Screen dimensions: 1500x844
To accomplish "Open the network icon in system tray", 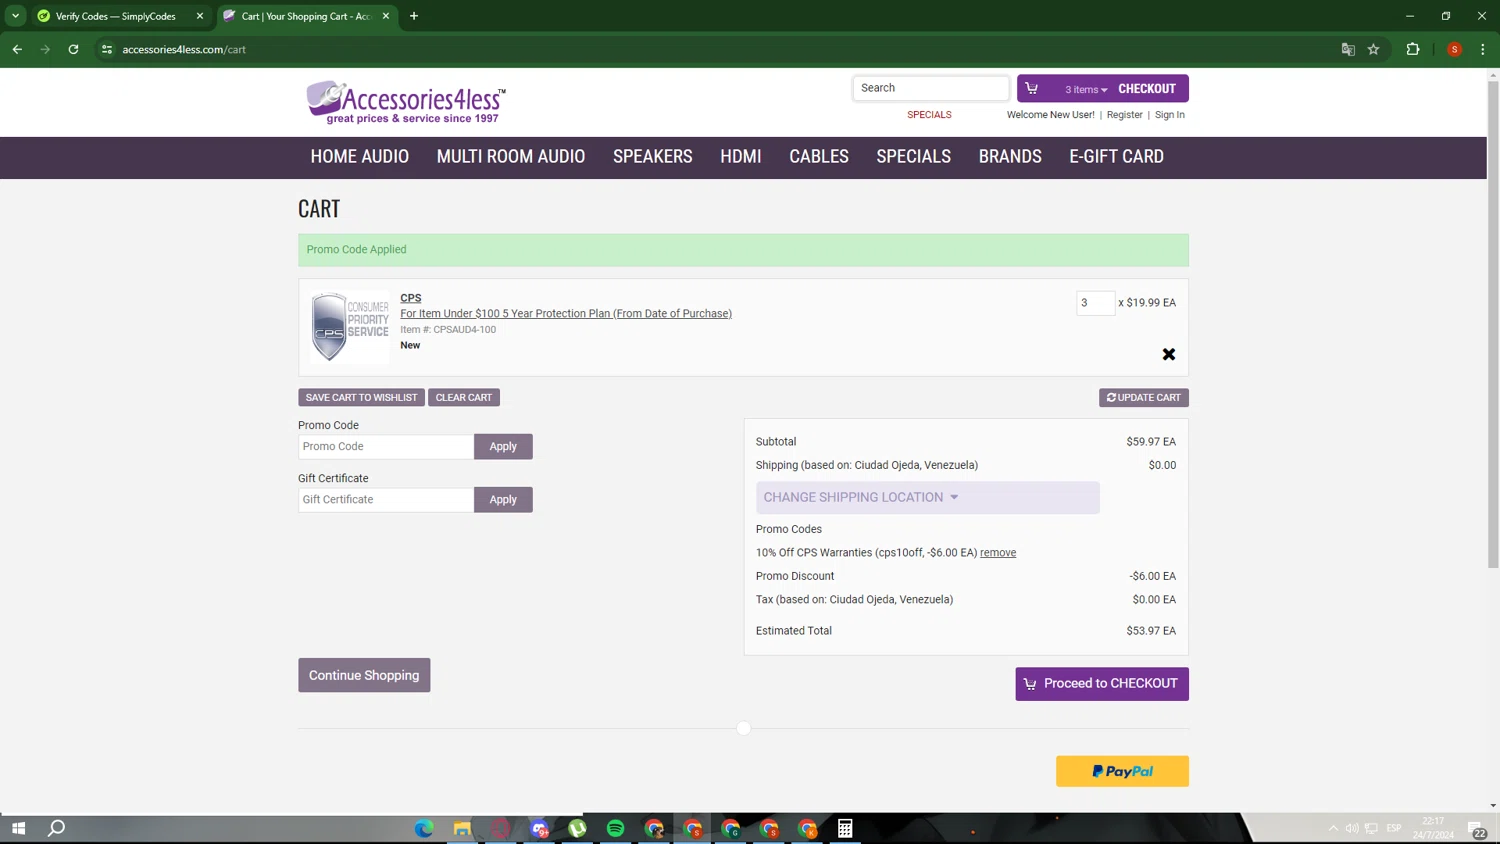I will pyautogui.click(x=1371, y=828).
